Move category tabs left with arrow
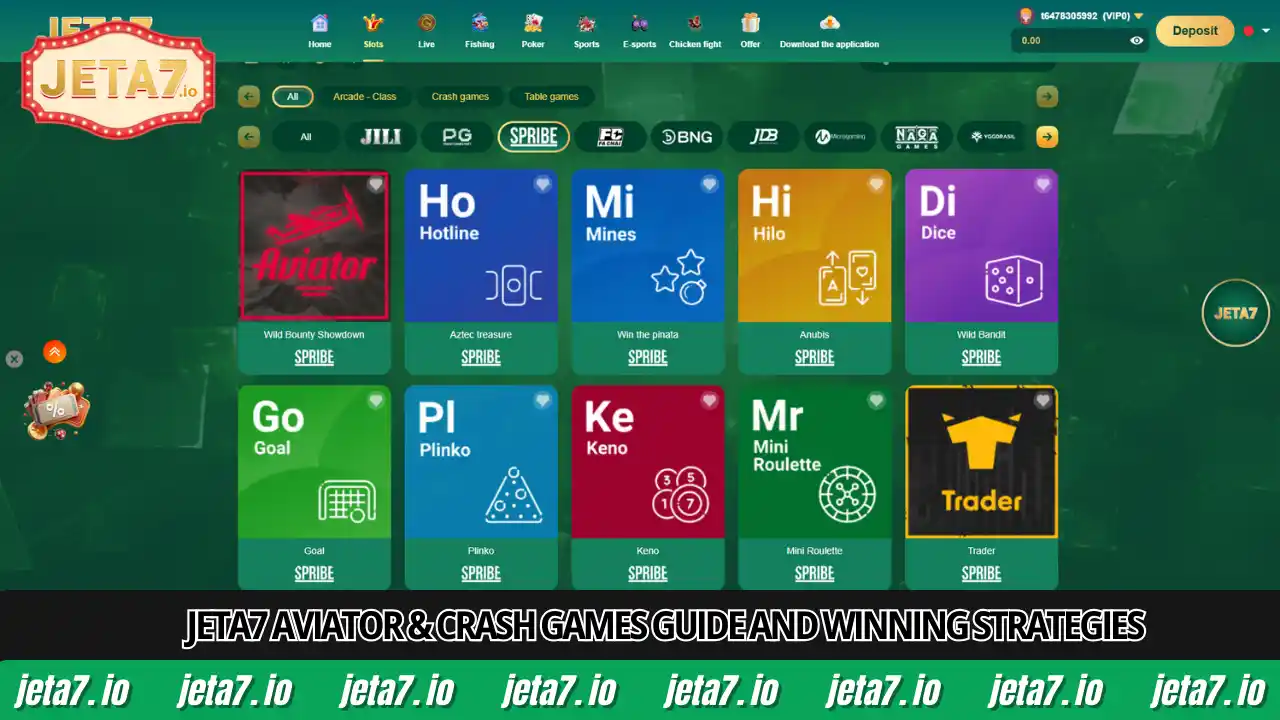Screen dimensions: 1280x720 [249, 97]
